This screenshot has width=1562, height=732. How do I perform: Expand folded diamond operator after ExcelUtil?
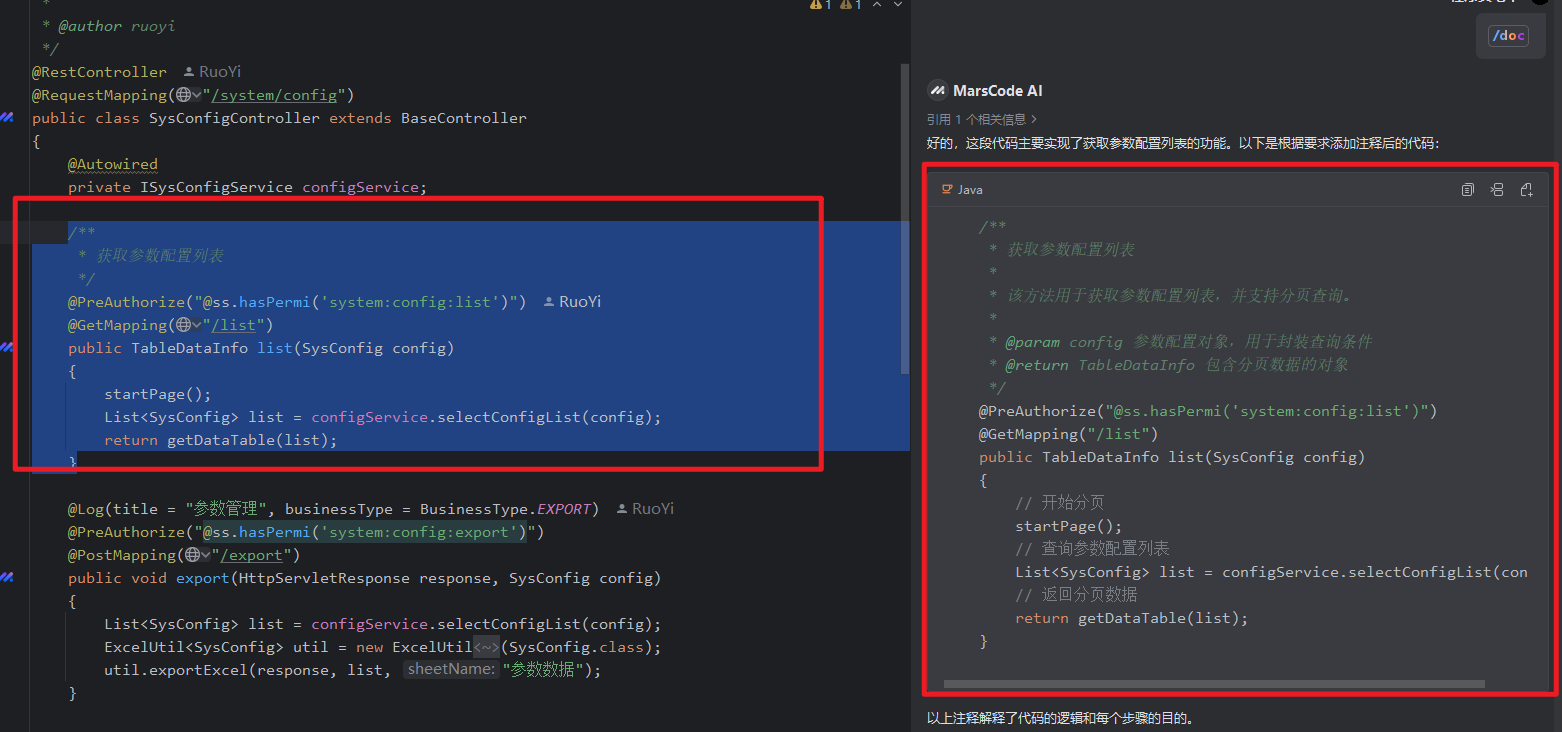(486, 647)
